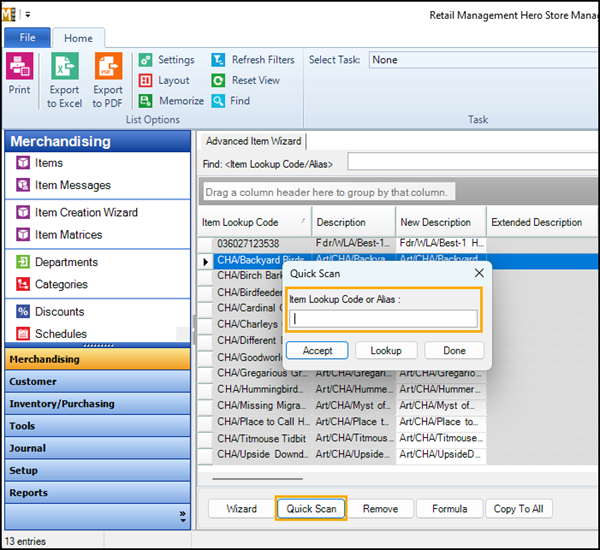Screen dimensions: 600x550
Task: Open Item Matrices in sidebar
Action: tap(59, 235)
